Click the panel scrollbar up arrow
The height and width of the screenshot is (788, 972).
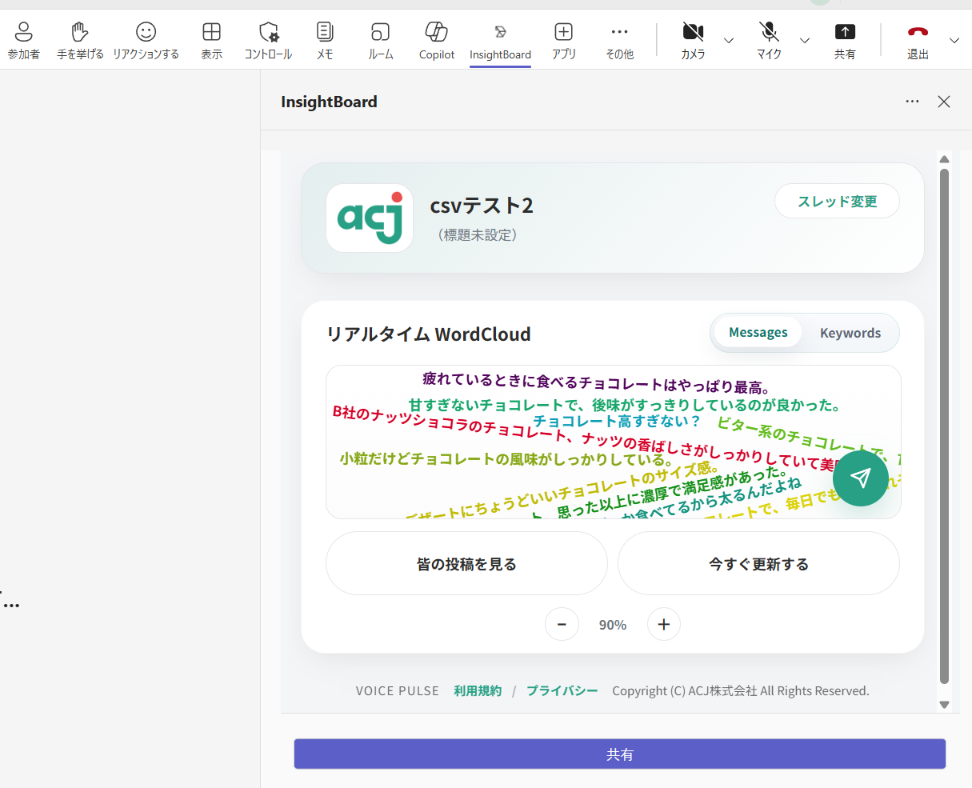click(x=944, y=159)
